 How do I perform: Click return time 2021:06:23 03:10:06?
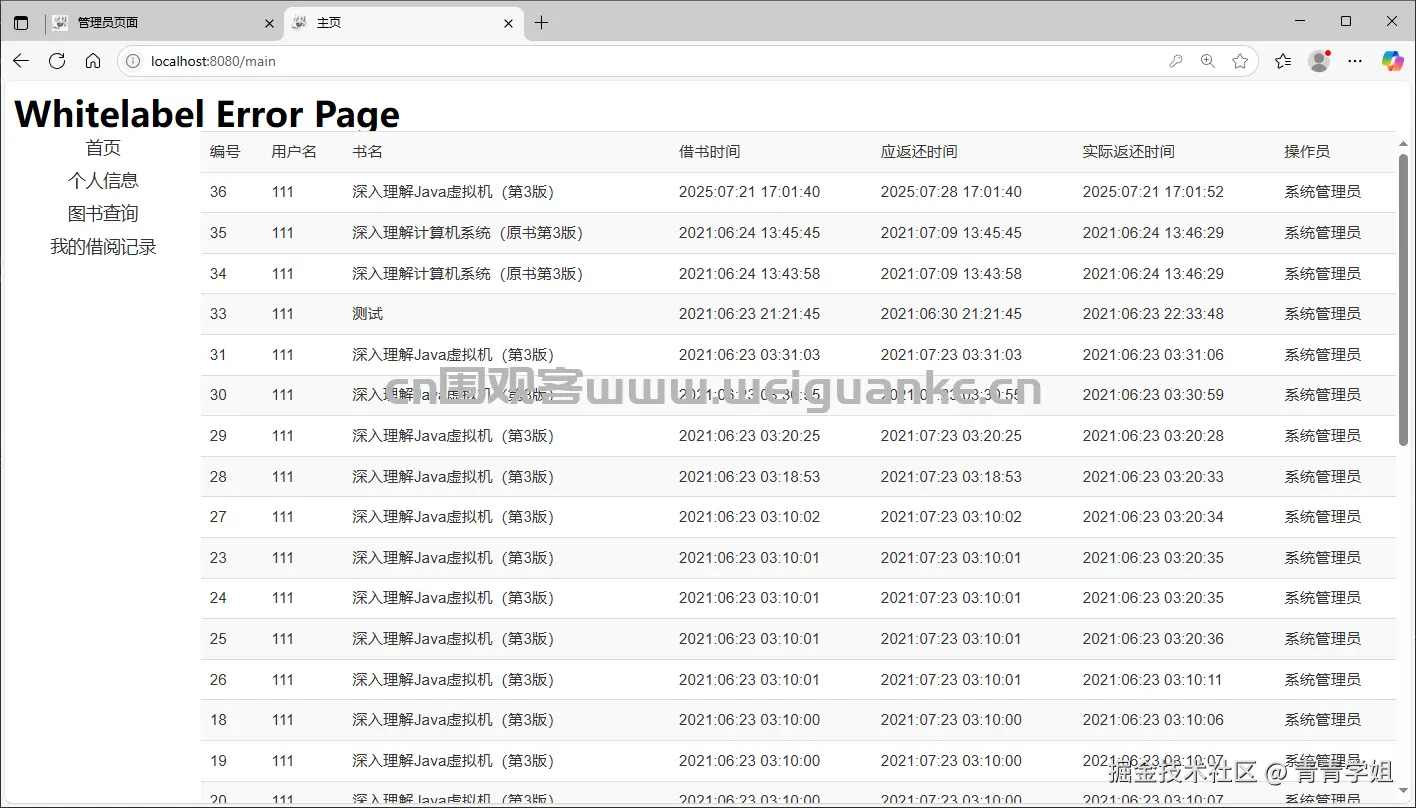tap(1153, 720)
